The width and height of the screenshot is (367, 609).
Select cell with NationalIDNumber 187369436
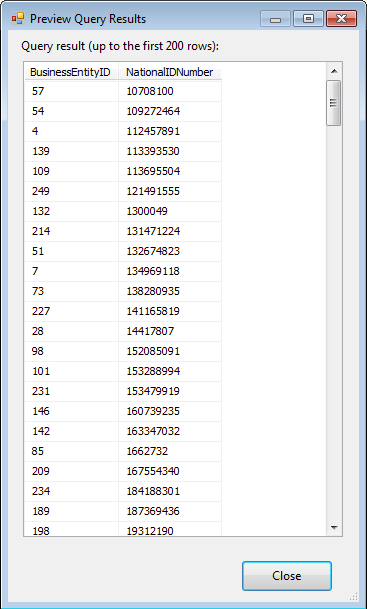170,512
